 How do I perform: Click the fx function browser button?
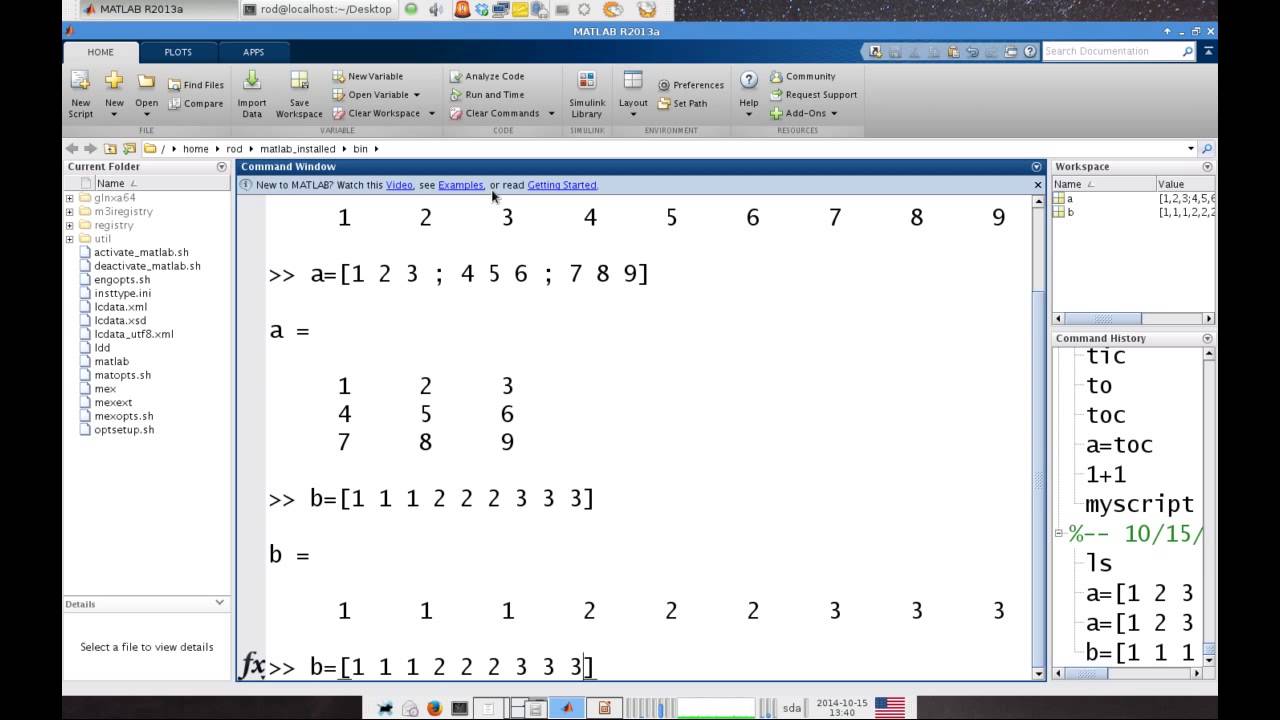[252, 665]
